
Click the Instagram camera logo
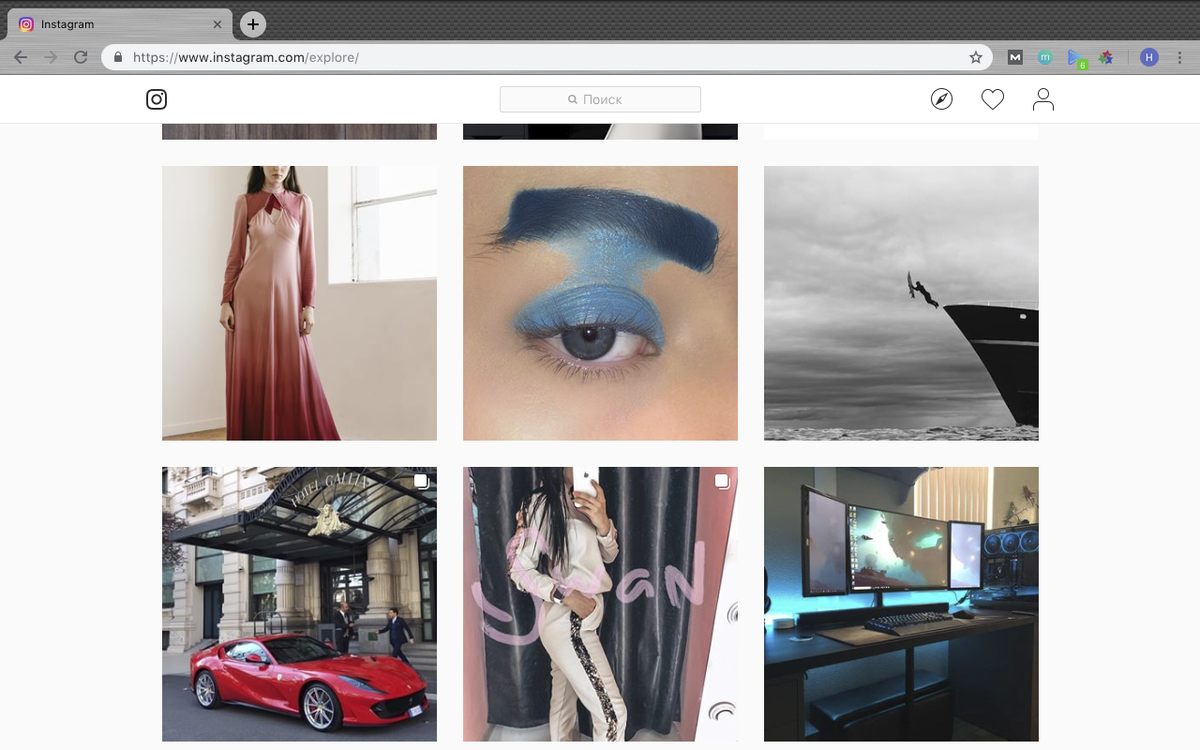pyautogui.click(x=157, y=99)
